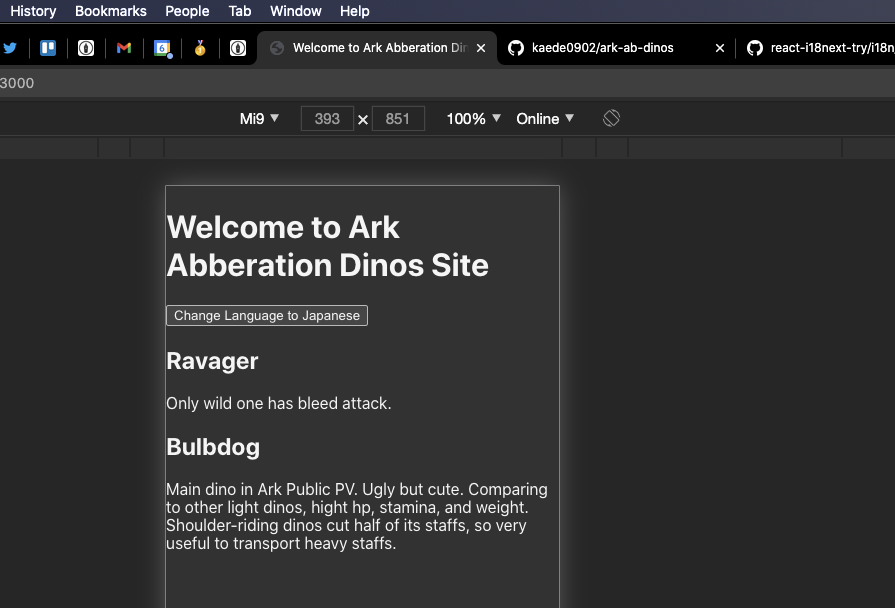
Task: Open the Online network throttling dropdown
Action: [x=543, y=117]
